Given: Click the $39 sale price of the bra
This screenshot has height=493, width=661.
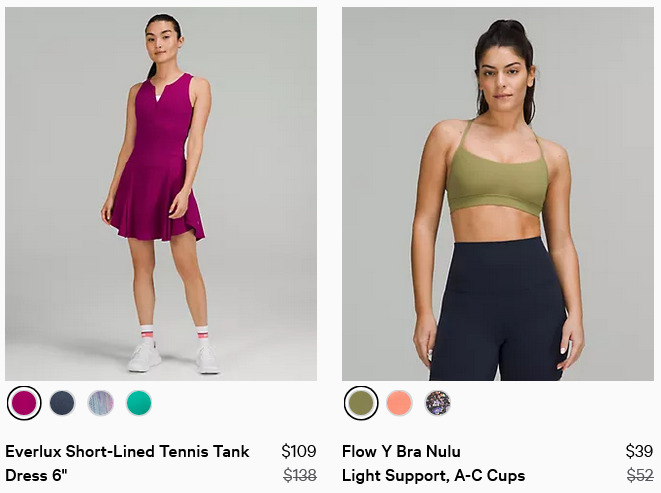Looking at the screenshot, I should [x=639, y=451].
